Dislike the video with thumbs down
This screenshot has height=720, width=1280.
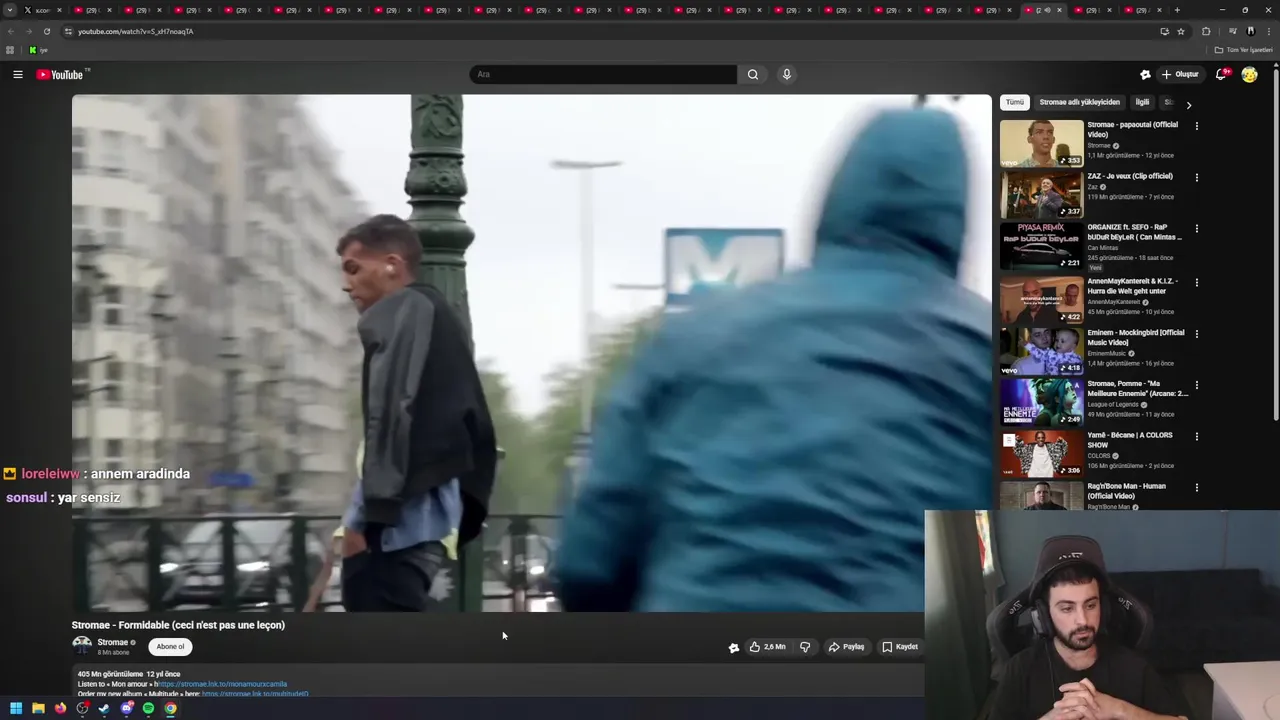(x=805, y=647)
